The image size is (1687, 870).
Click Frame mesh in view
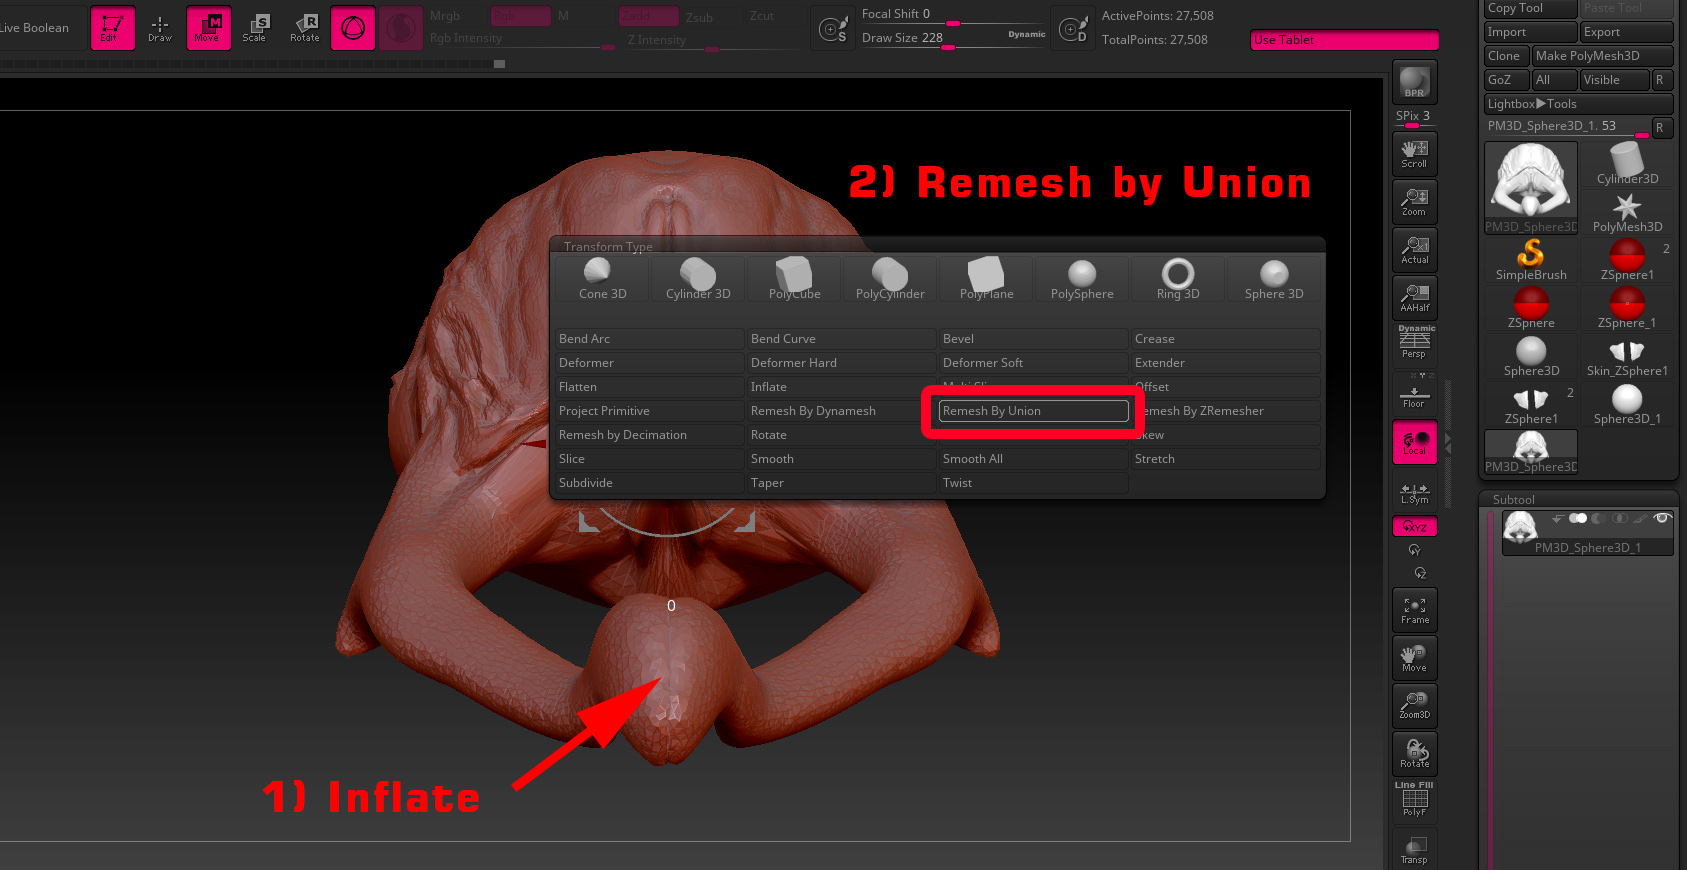[x=1414, y=610]
